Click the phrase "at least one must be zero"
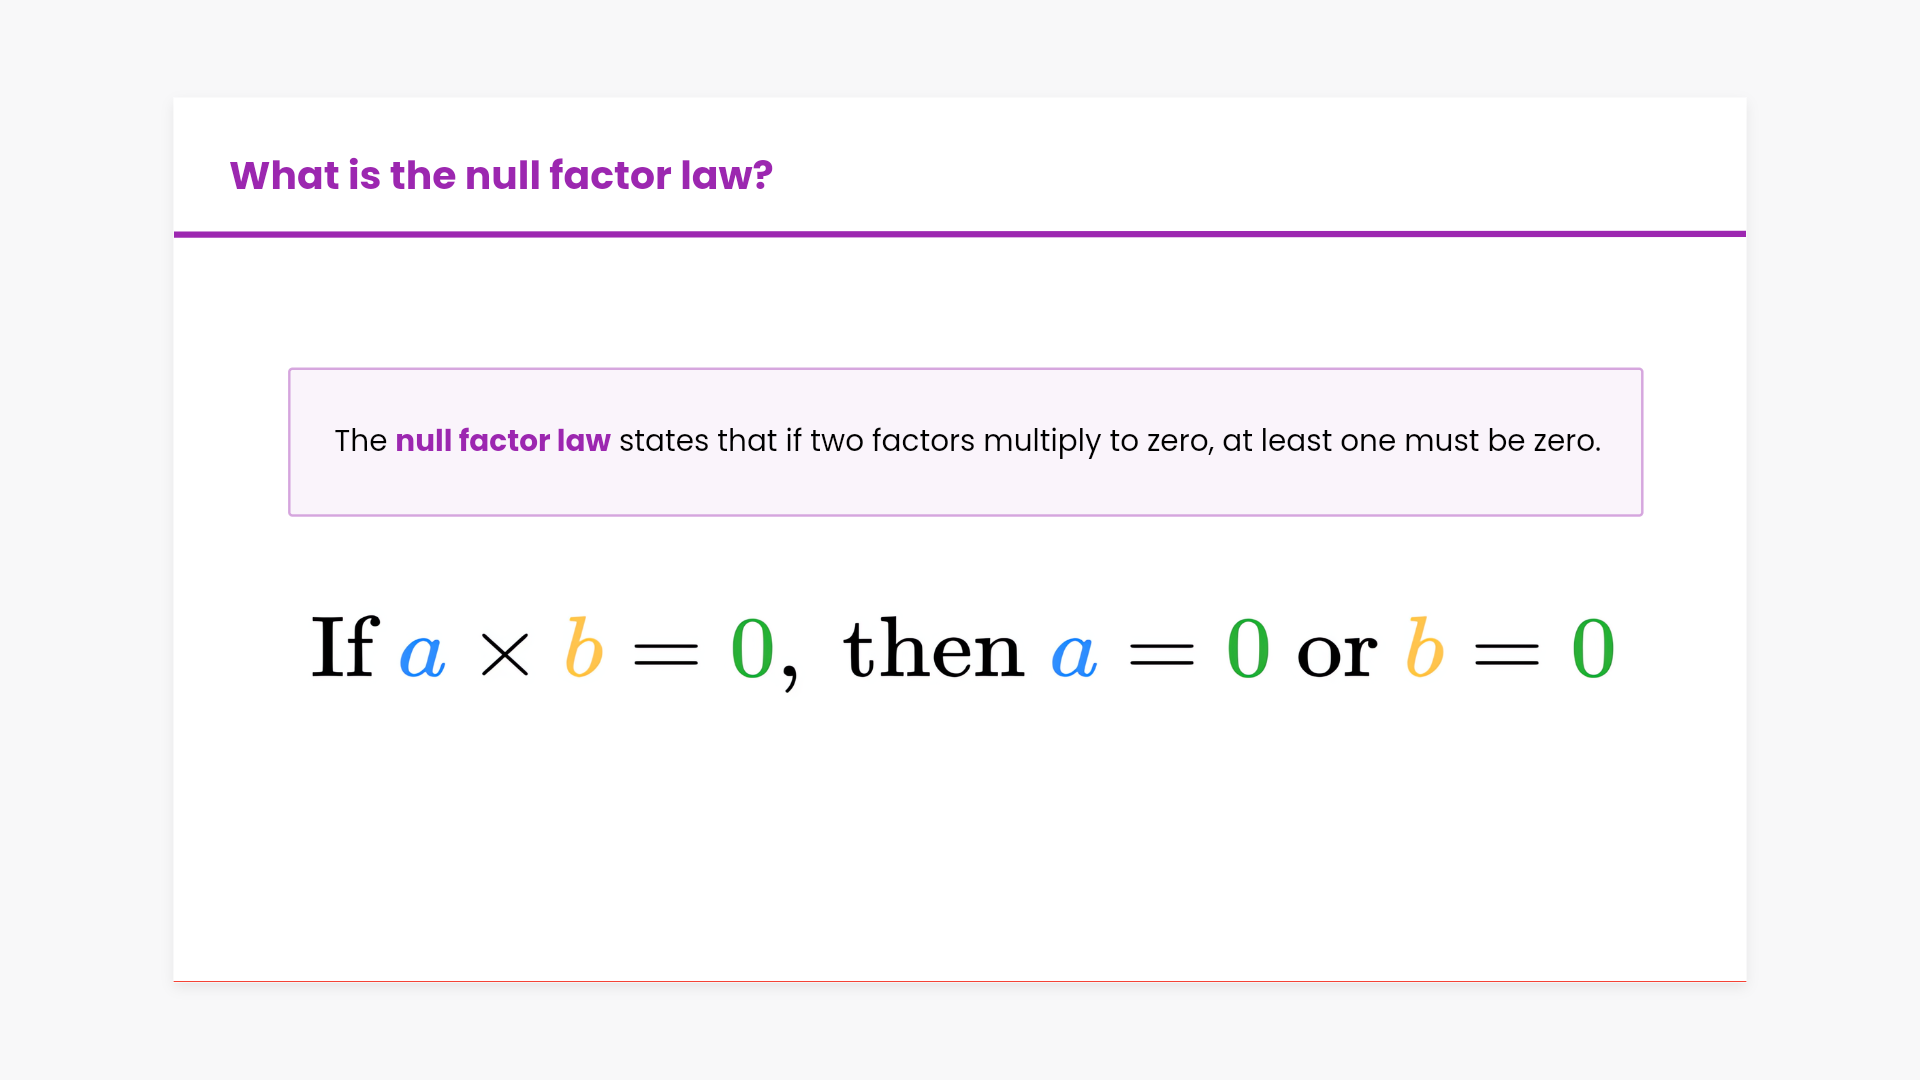The width and height of the screenshot is (1920, 1080). [1409, 441]
